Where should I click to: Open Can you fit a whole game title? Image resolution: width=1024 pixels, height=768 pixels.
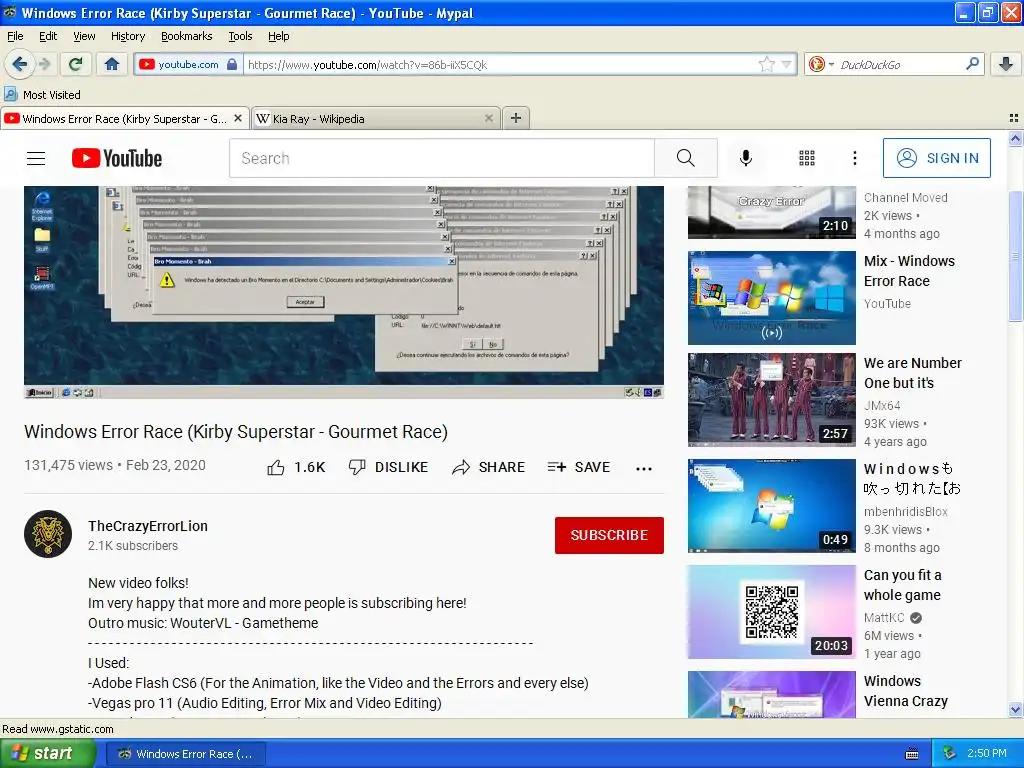click(903, 585)
